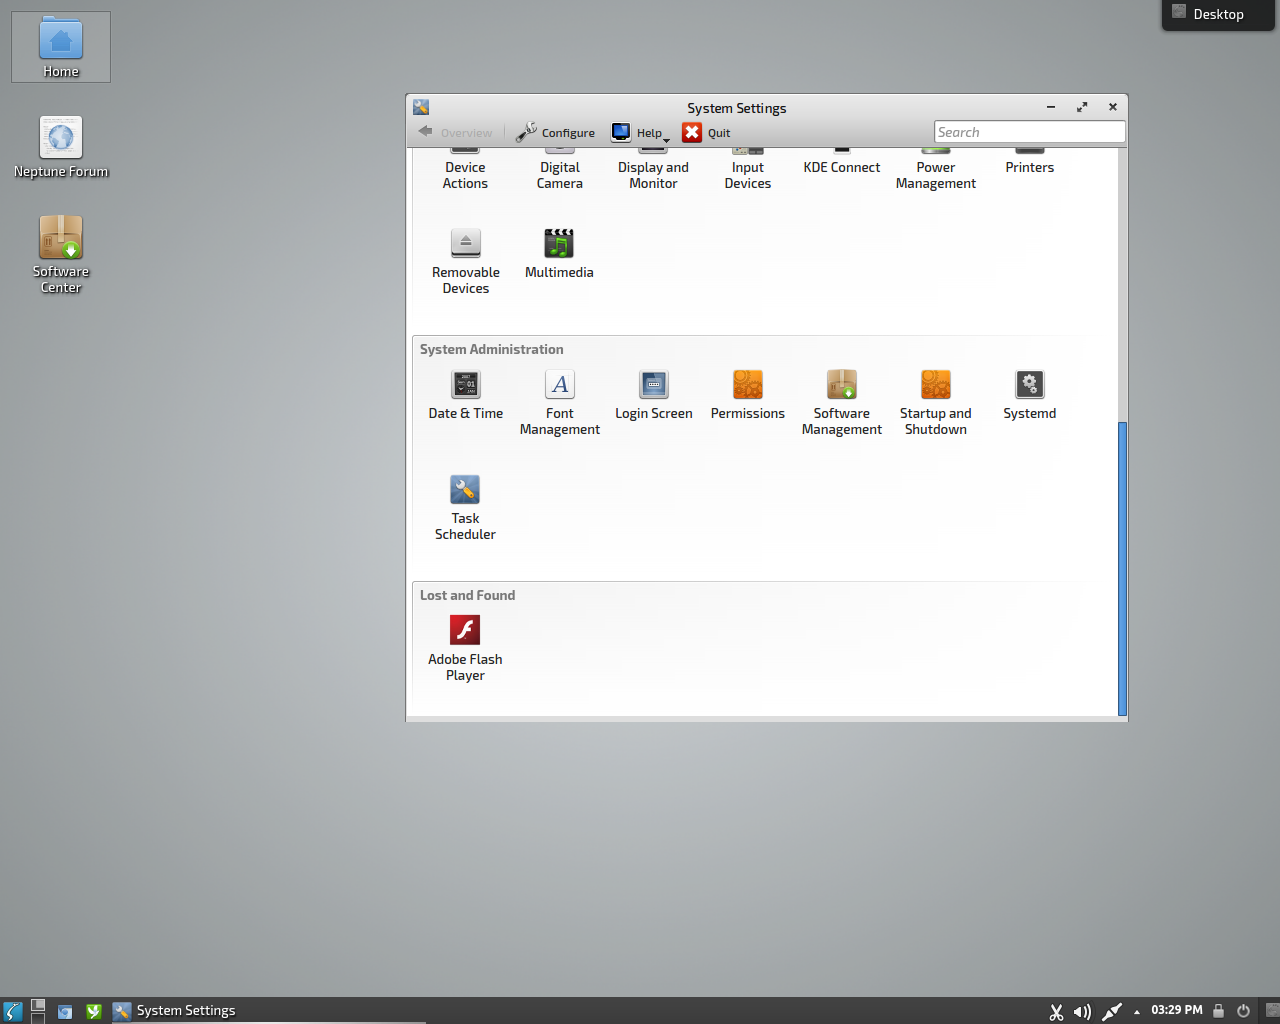This screenshot has height=1024, width=1280.
Task: Open Input Devices settings
Action: [x=747, y=172]
